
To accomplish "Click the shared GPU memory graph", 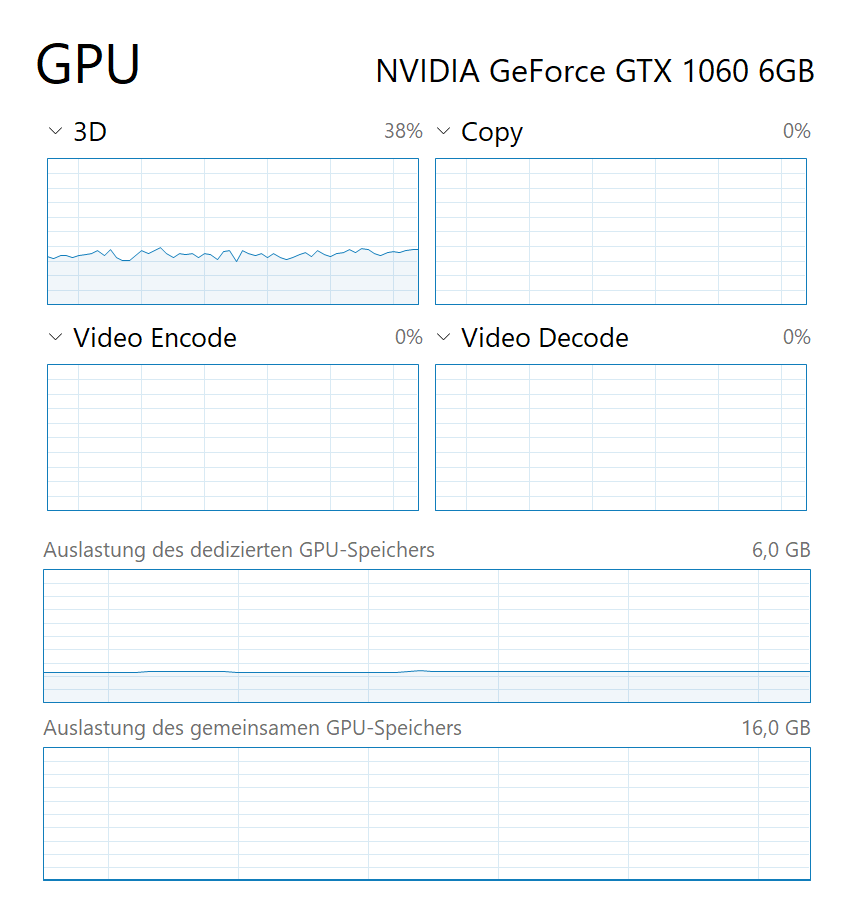I will coord(427,814).
